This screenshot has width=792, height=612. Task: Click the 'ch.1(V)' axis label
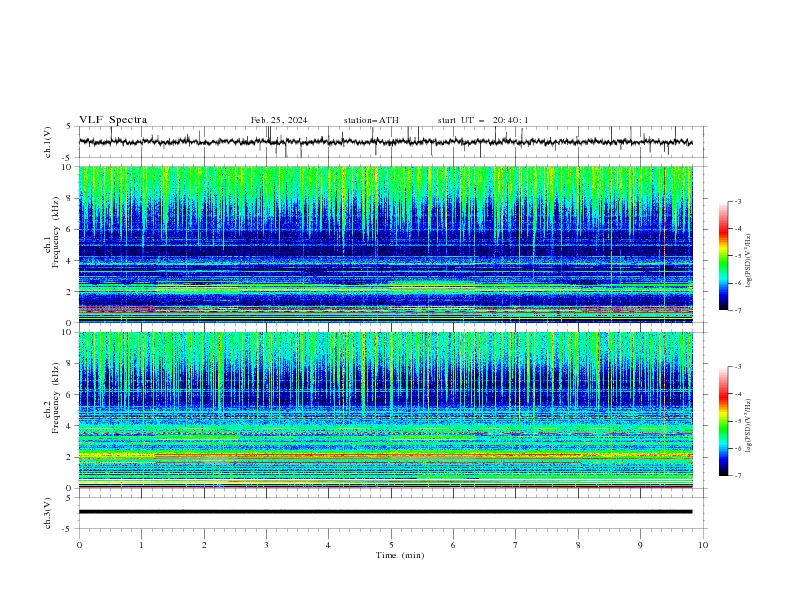pos(48,142)
